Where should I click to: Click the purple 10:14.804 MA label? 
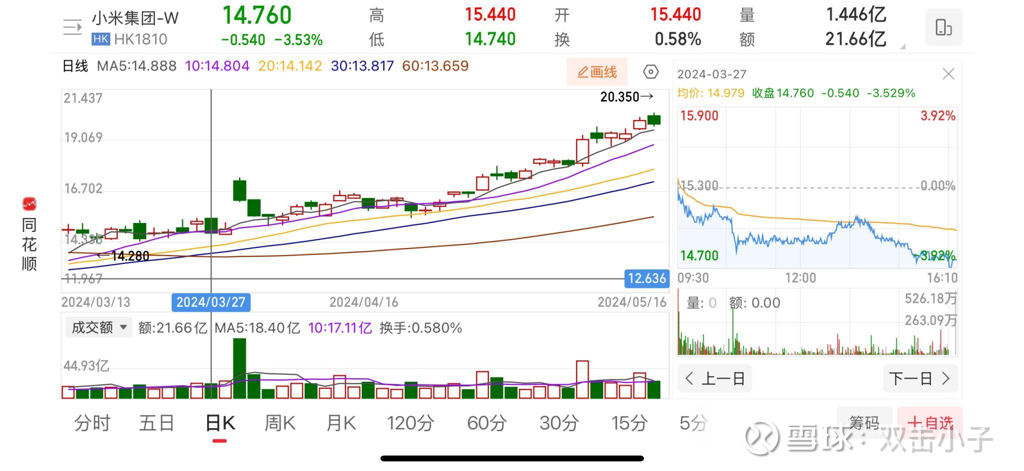click(x=217, y=66)
